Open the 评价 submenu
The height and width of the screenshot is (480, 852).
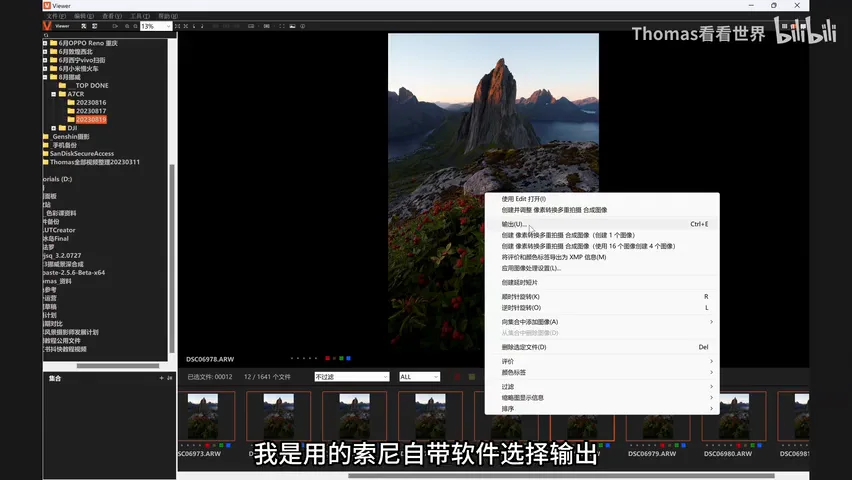[602, 361]
